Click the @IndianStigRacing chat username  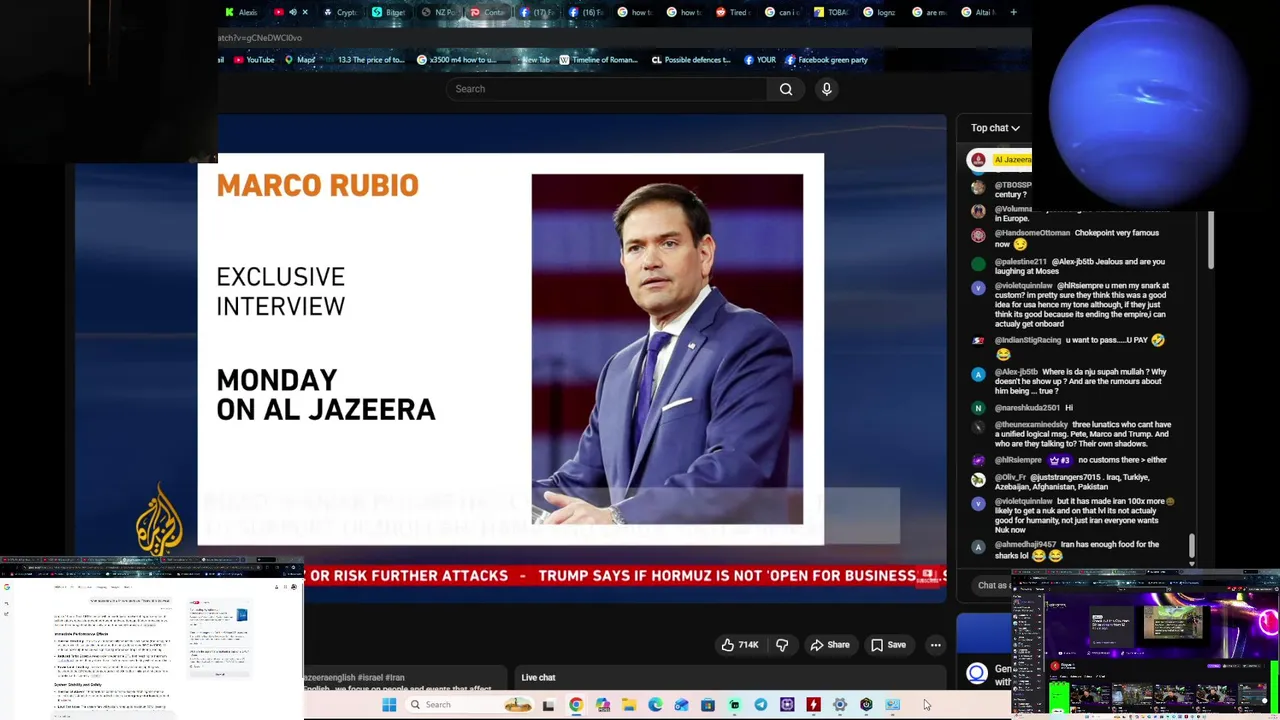click(x=1027, y=340)
